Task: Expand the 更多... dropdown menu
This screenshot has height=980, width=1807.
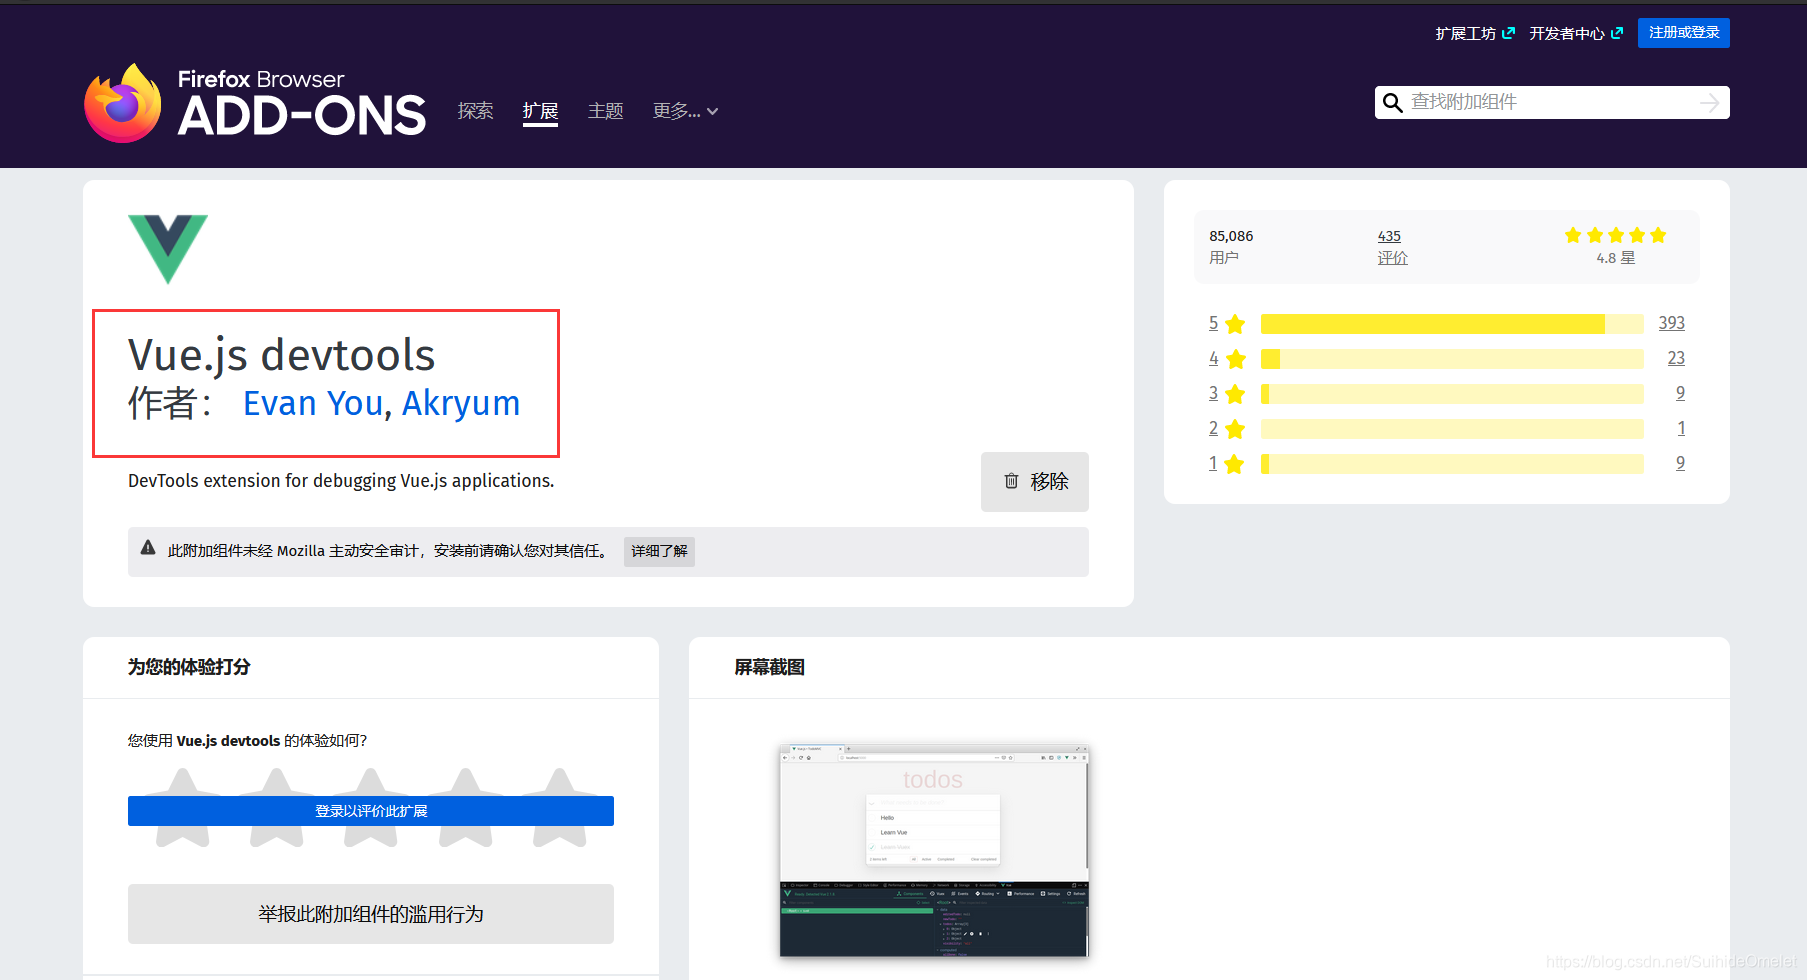Action: (685, 111)
